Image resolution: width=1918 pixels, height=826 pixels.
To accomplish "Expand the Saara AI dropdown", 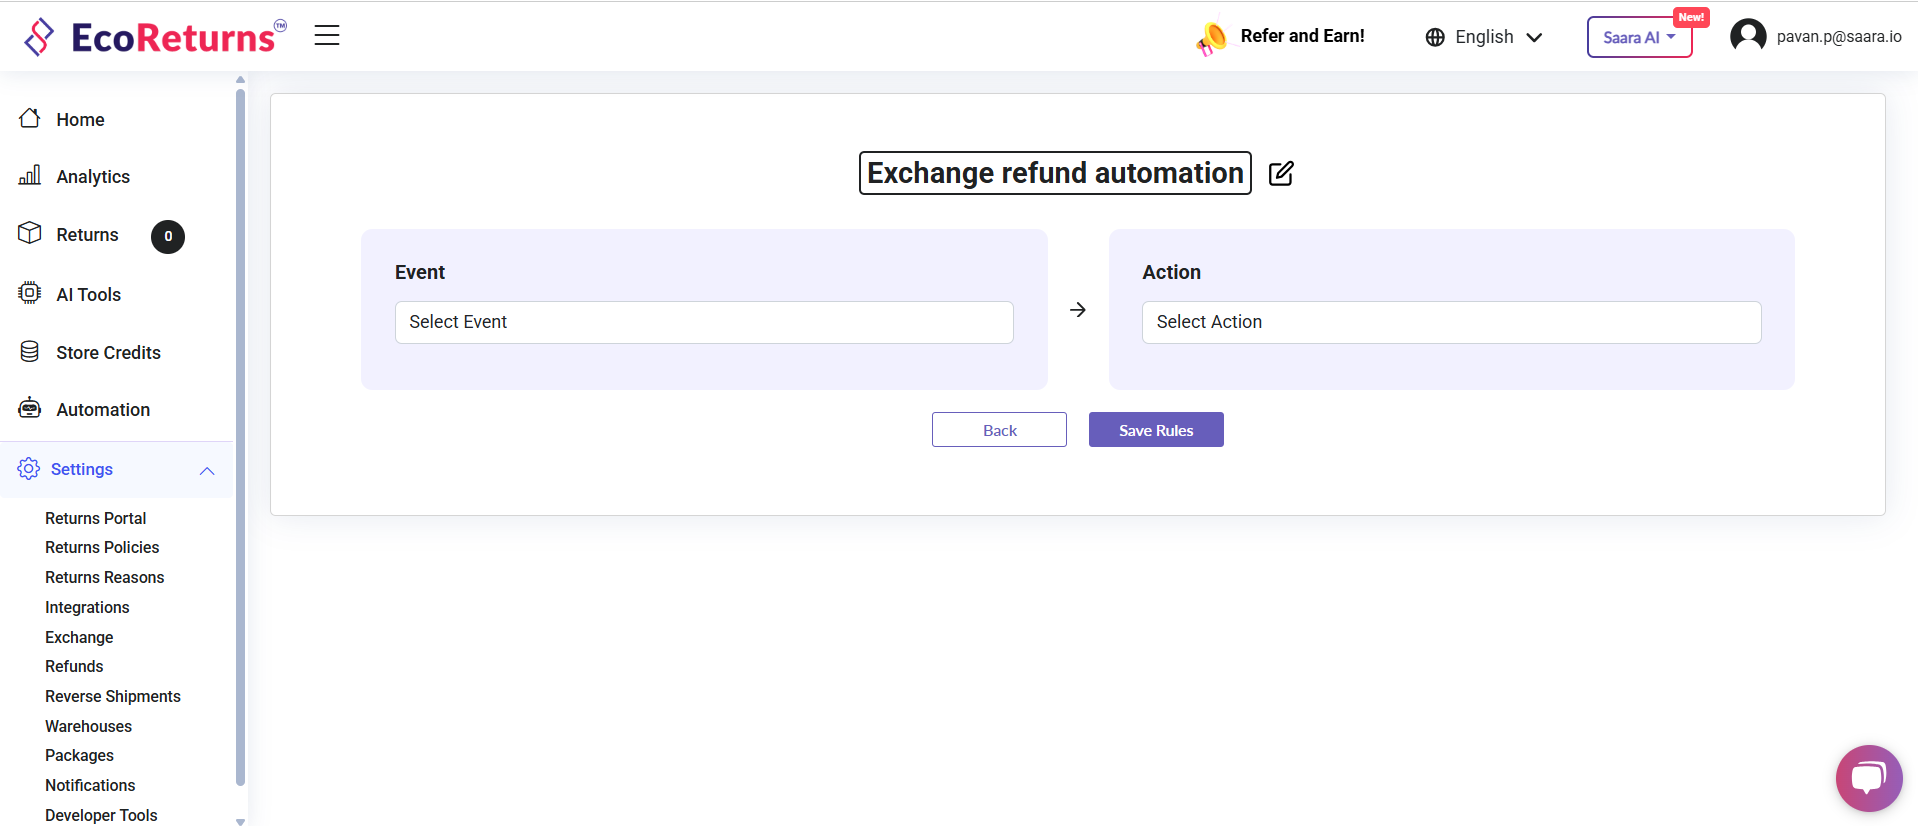I will 1639,38.
